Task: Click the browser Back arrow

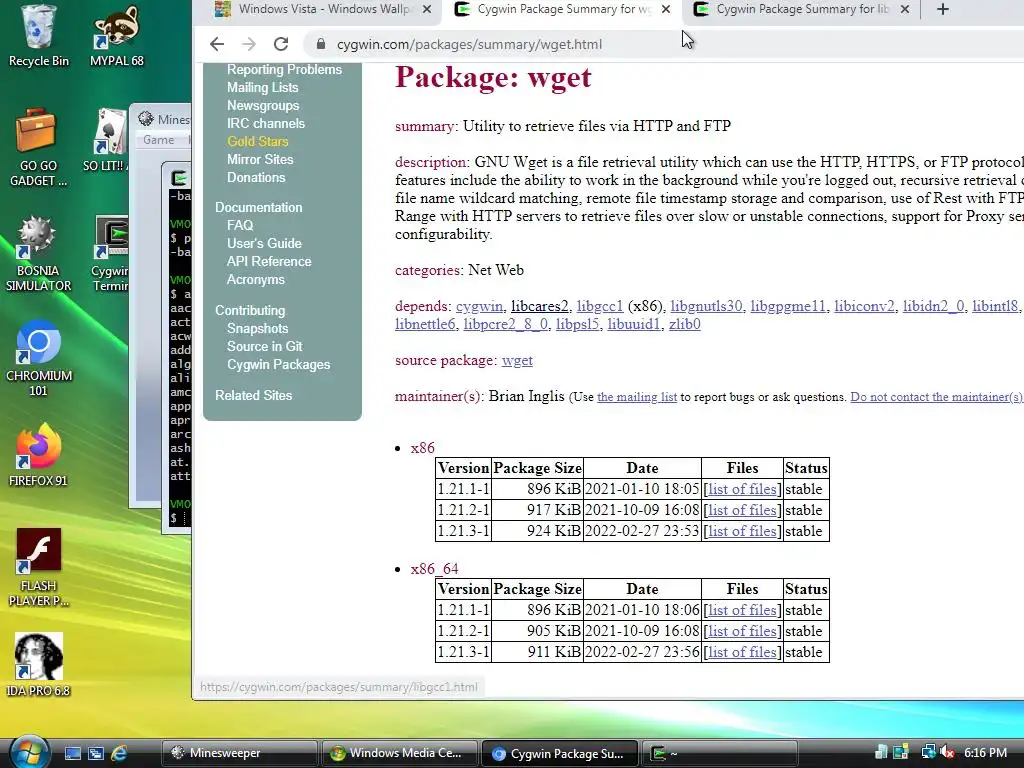Action: coord(217,44)
